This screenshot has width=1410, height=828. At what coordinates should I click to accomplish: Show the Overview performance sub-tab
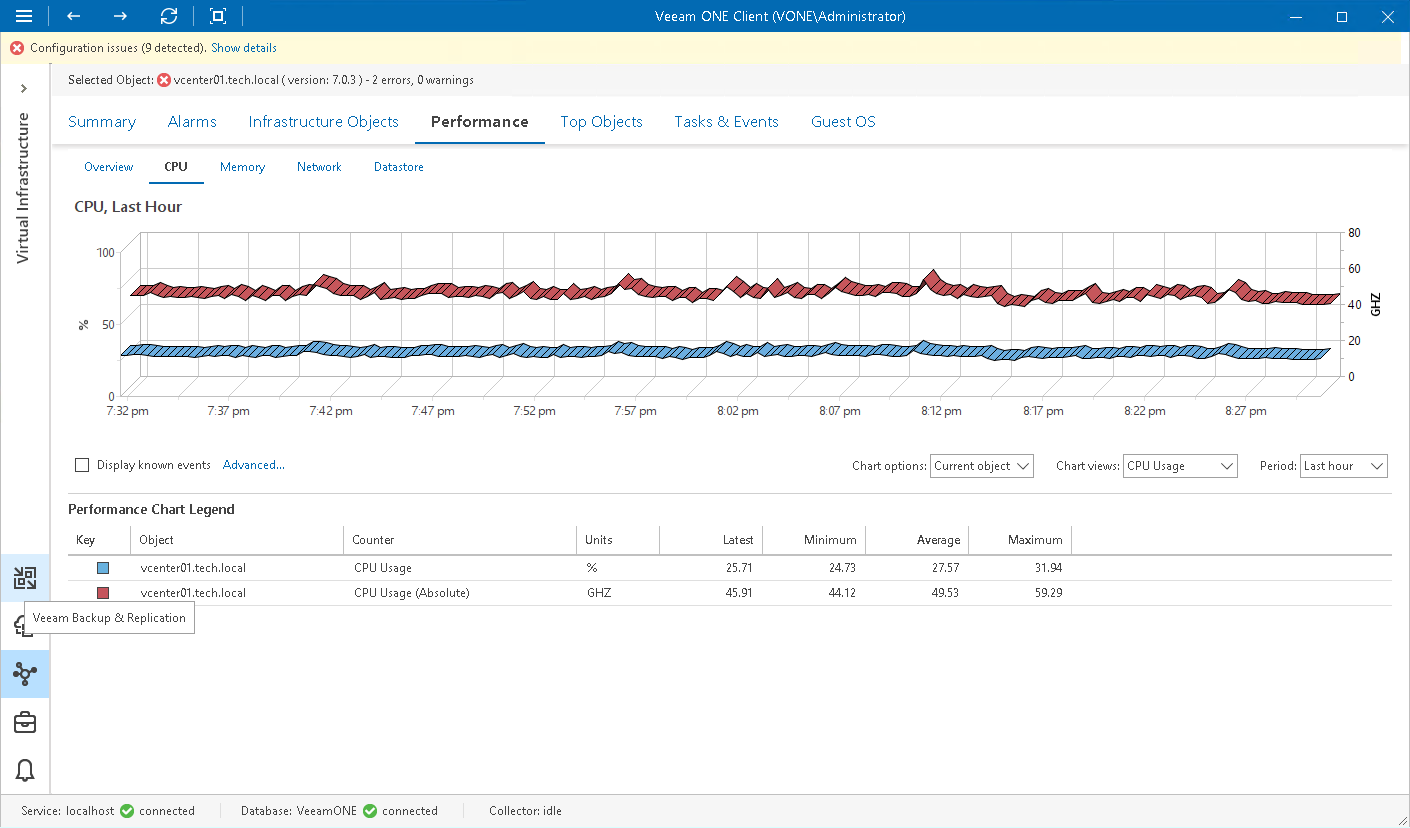coord(109,167)
